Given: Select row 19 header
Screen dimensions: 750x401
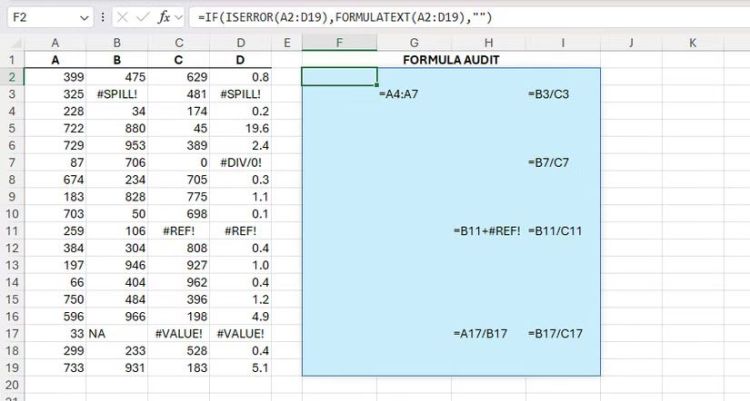Looking at the screenshot, I should [x=11, y=368].
